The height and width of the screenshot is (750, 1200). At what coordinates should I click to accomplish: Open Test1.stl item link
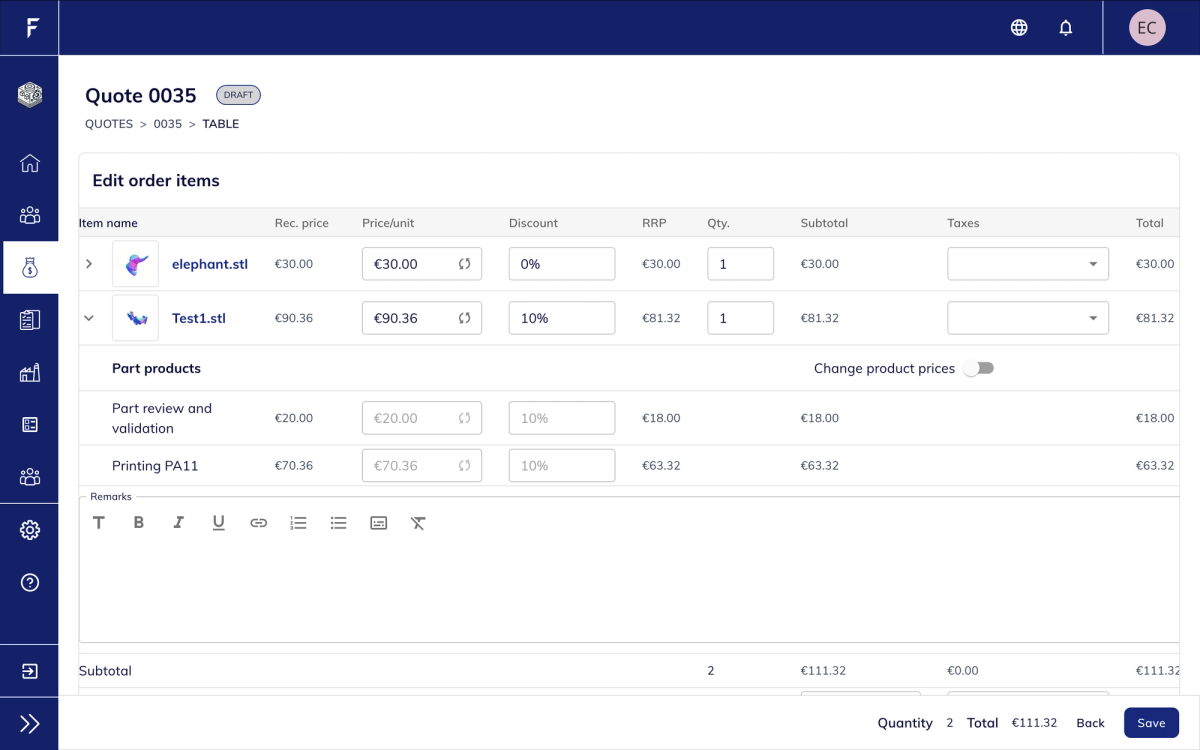(199, 318)
